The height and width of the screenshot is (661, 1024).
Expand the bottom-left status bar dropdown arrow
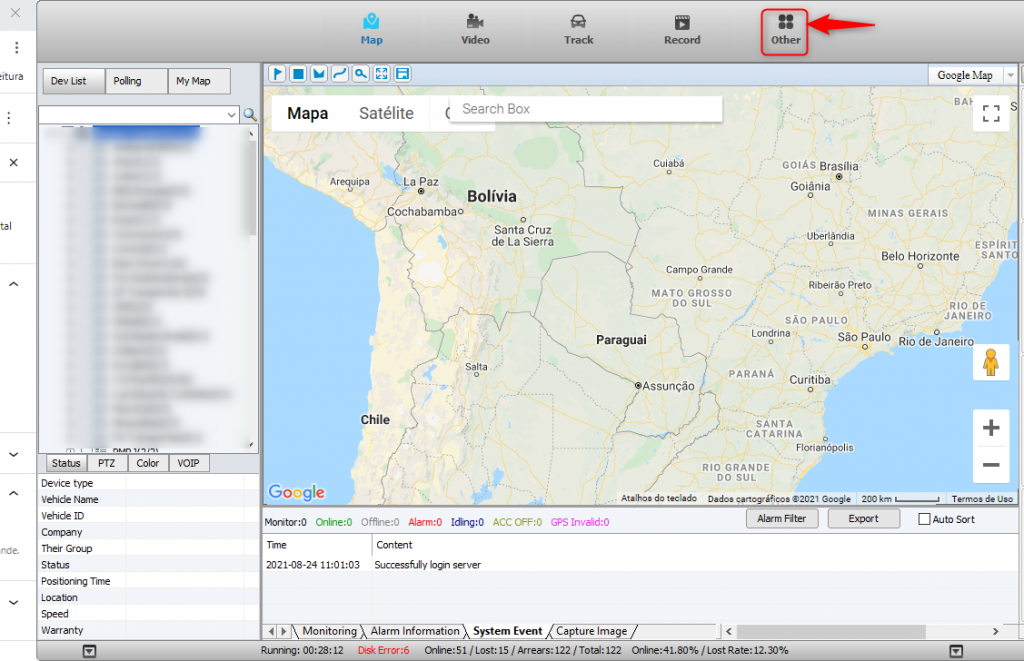pos(89,651)
